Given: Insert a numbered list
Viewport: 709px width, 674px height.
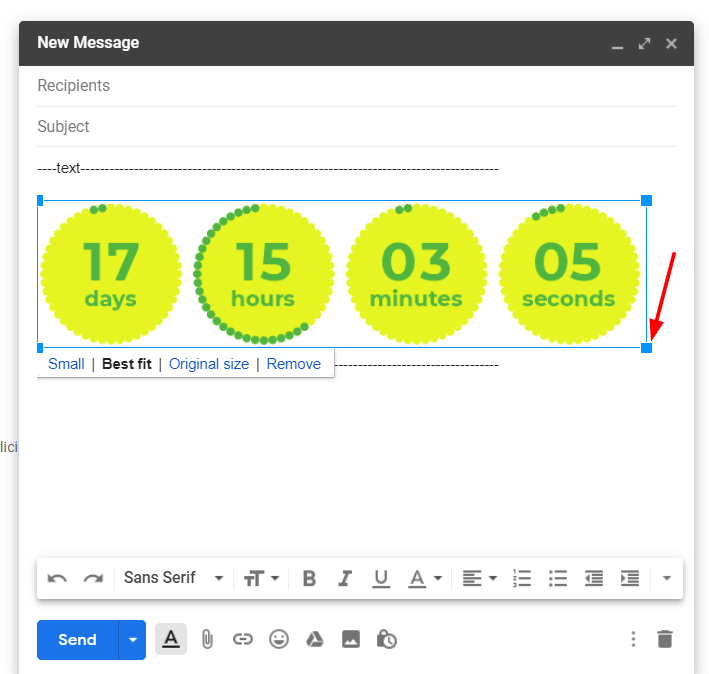Looking at the screenshot, I should (x=521, y=578).
